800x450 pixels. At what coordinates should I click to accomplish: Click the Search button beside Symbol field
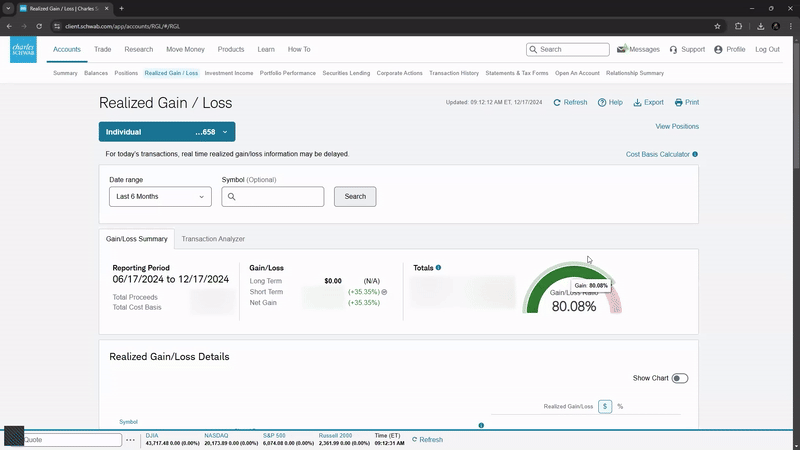tap(355, 196)
